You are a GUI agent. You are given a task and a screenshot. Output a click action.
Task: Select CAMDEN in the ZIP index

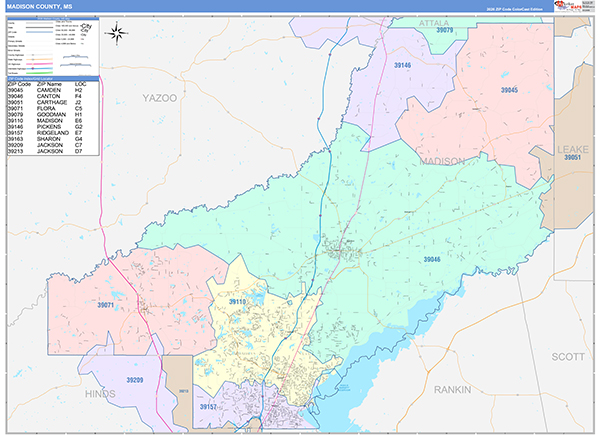49,90
